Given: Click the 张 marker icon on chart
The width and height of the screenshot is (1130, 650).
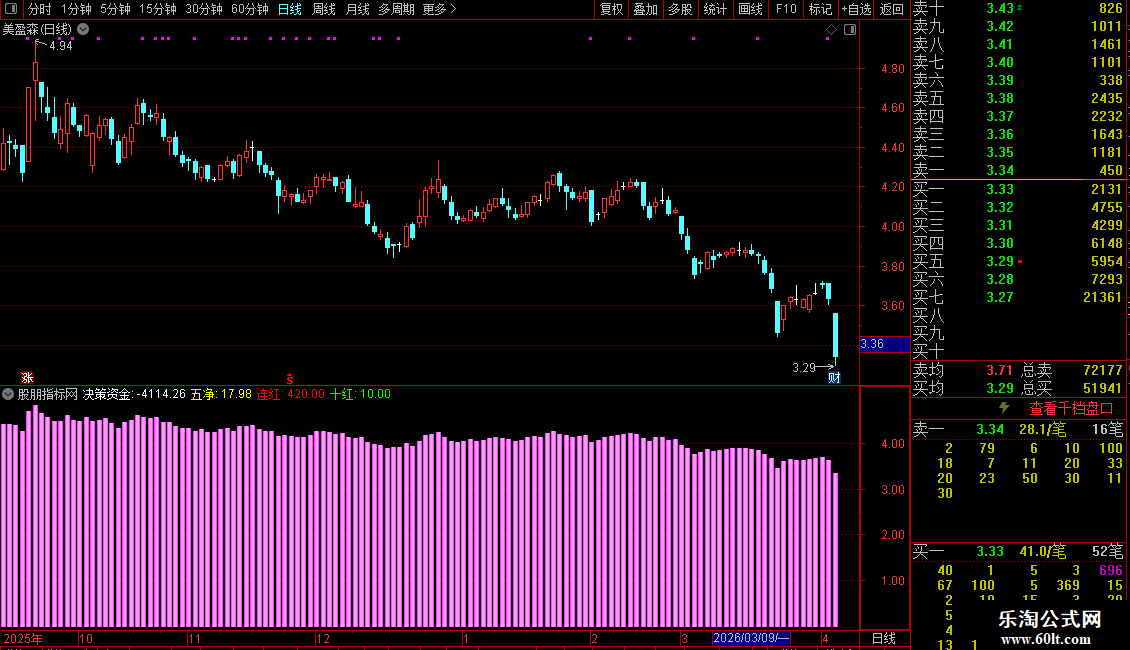Looking at the screenshot, I should (27, 378).
